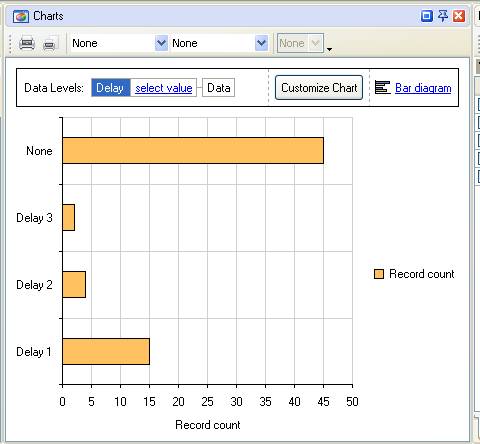Click the Delay 1 bar
The width and height of the screenshot is (480, 444).
(x=106, y=352)
